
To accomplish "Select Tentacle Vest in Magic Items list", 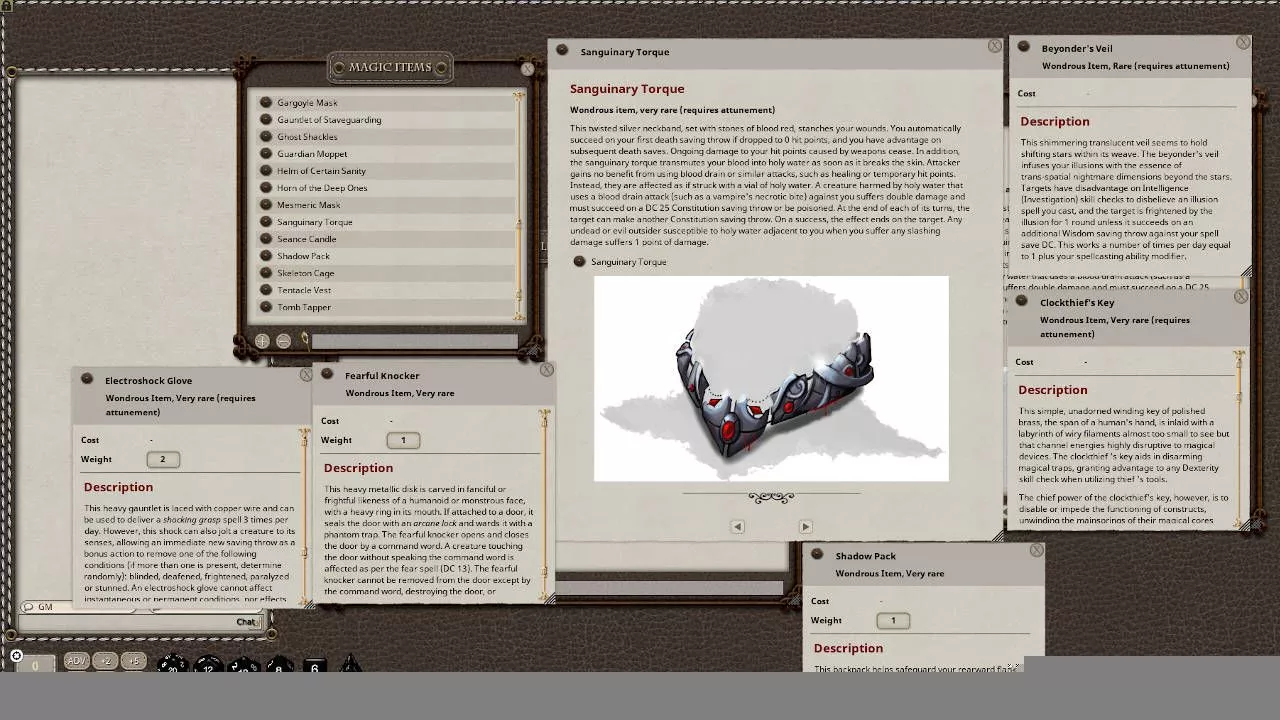I will click(x=385, y=290).
